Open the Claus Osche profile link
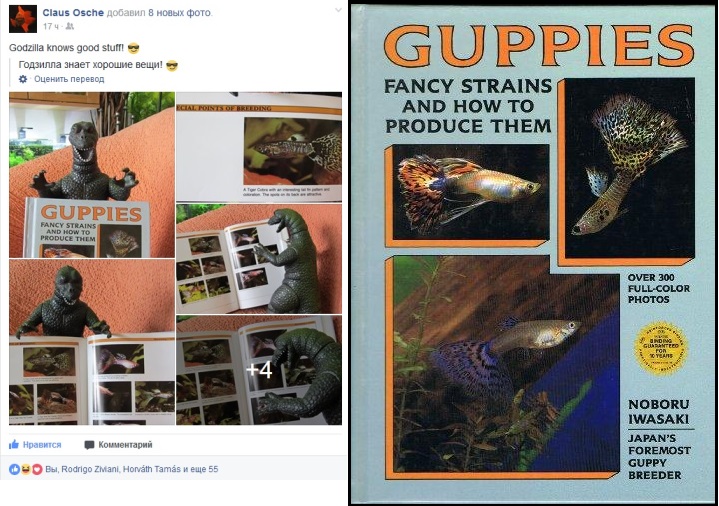719x506 pixels. click(x=73, y=13)
